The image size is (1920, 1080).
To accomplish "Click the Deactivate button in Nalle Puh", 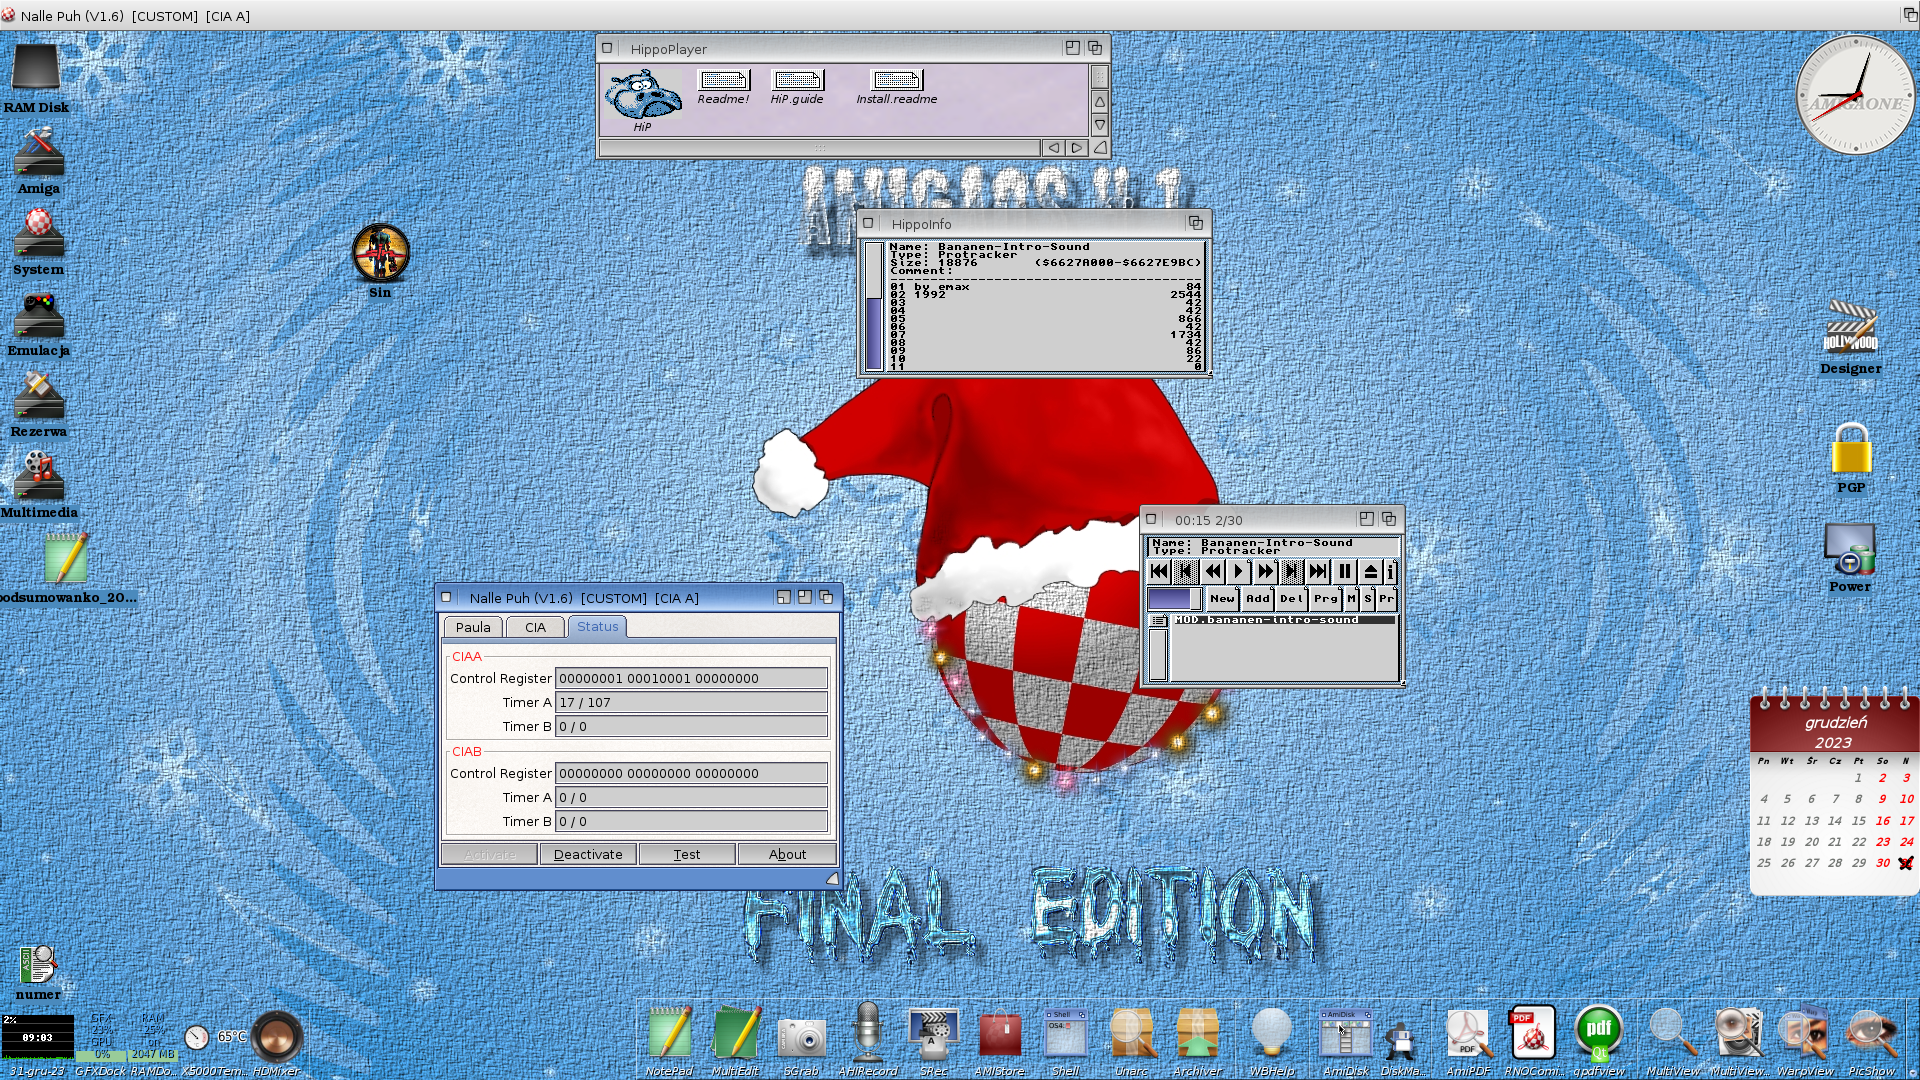I will tap(588, 854).
